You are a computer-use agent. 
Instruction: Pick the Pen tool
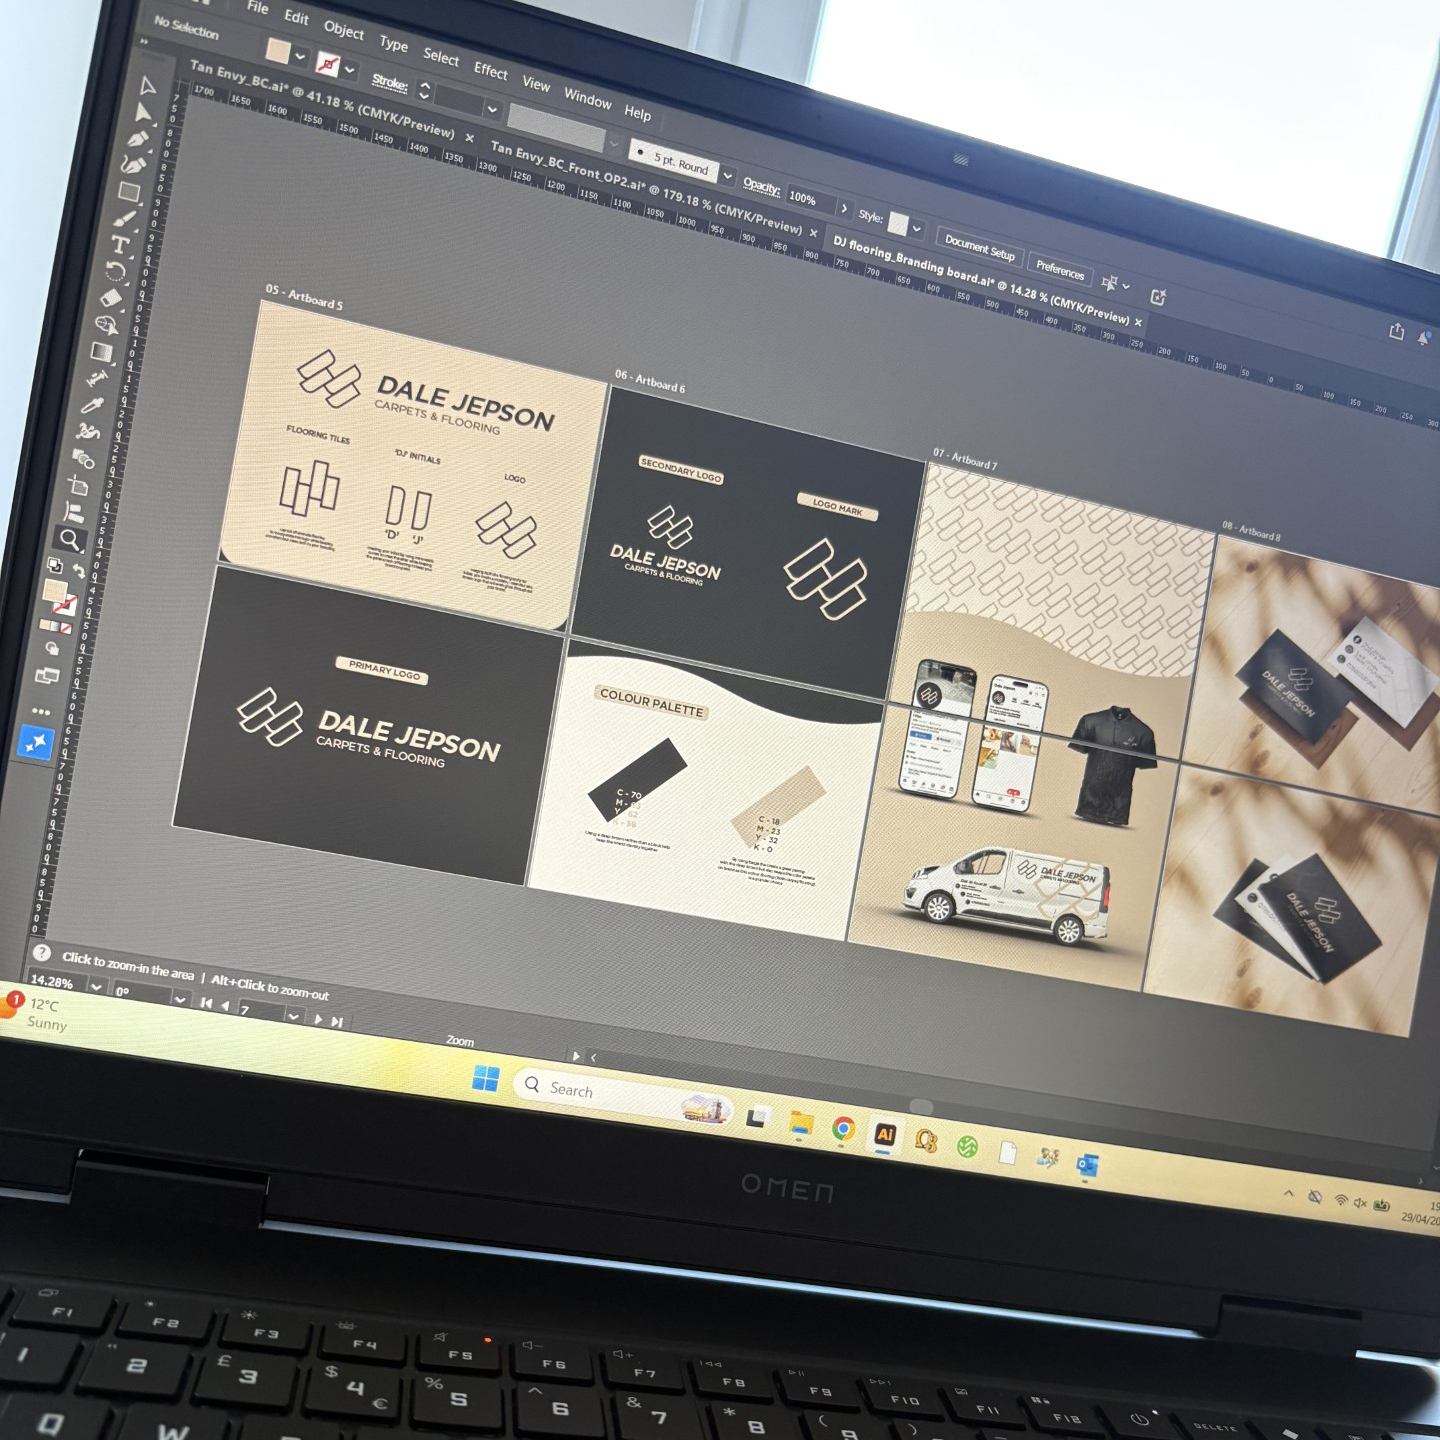coord(139,138)
